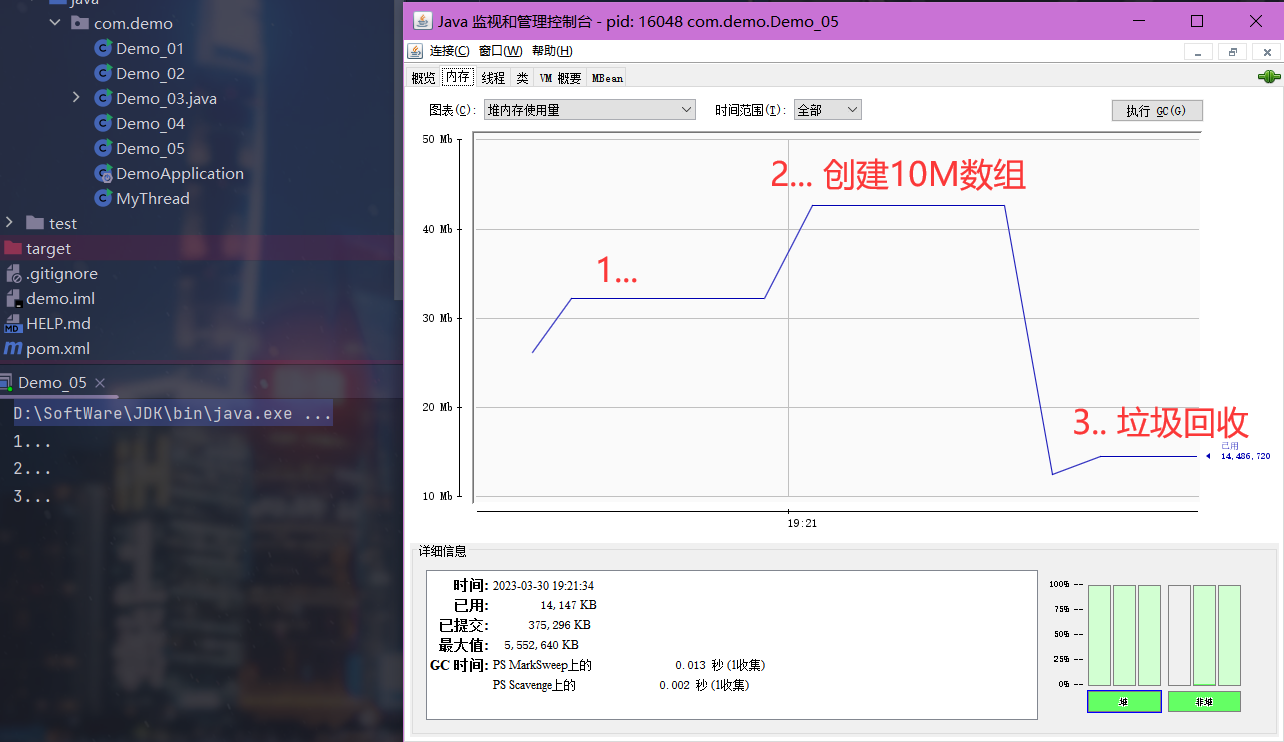Viewport: 1284px width, 742px height.
Task: Open the 连接 (Connection) menu
Action: click(x=449, y=51)
